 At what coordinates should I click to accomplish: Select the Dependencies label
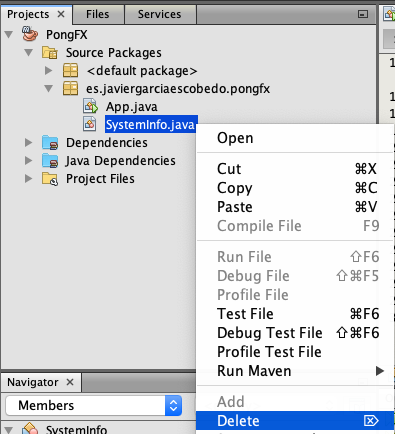point(107,143)
